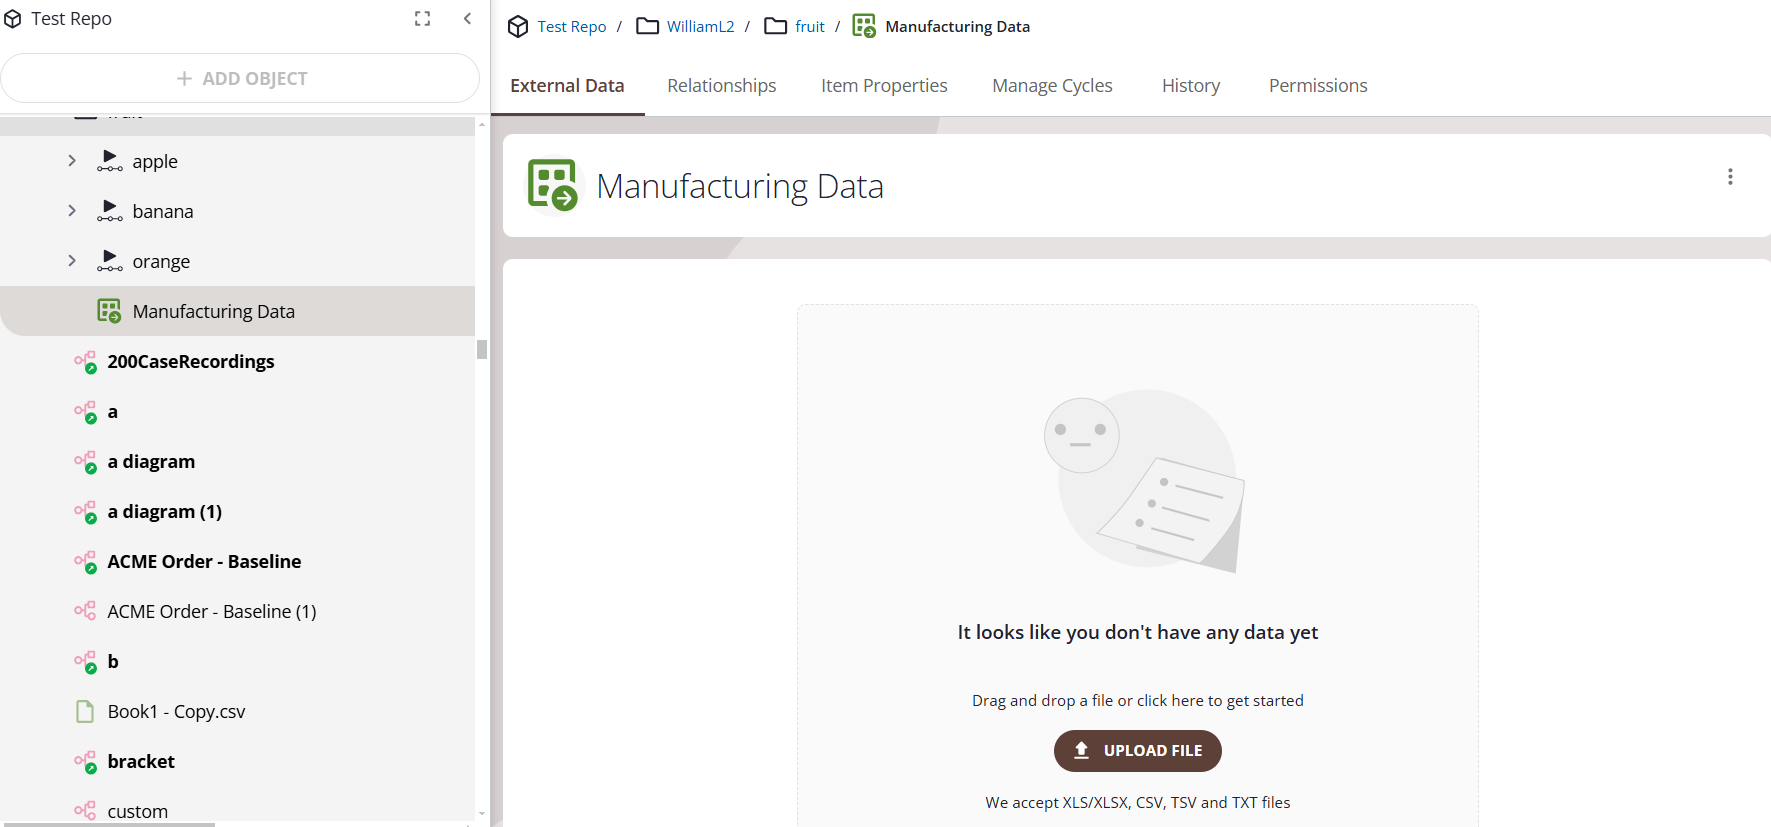Open the fruit folder breadcrumb link
Screen dimensions: 1771x827
(809, 27)
